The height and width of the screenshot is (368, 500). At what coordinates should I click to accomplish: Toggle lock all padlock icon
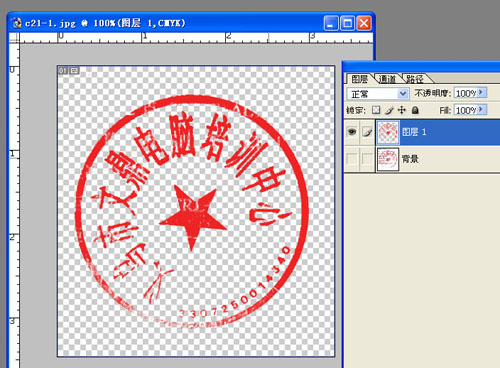tap(415, 110)
